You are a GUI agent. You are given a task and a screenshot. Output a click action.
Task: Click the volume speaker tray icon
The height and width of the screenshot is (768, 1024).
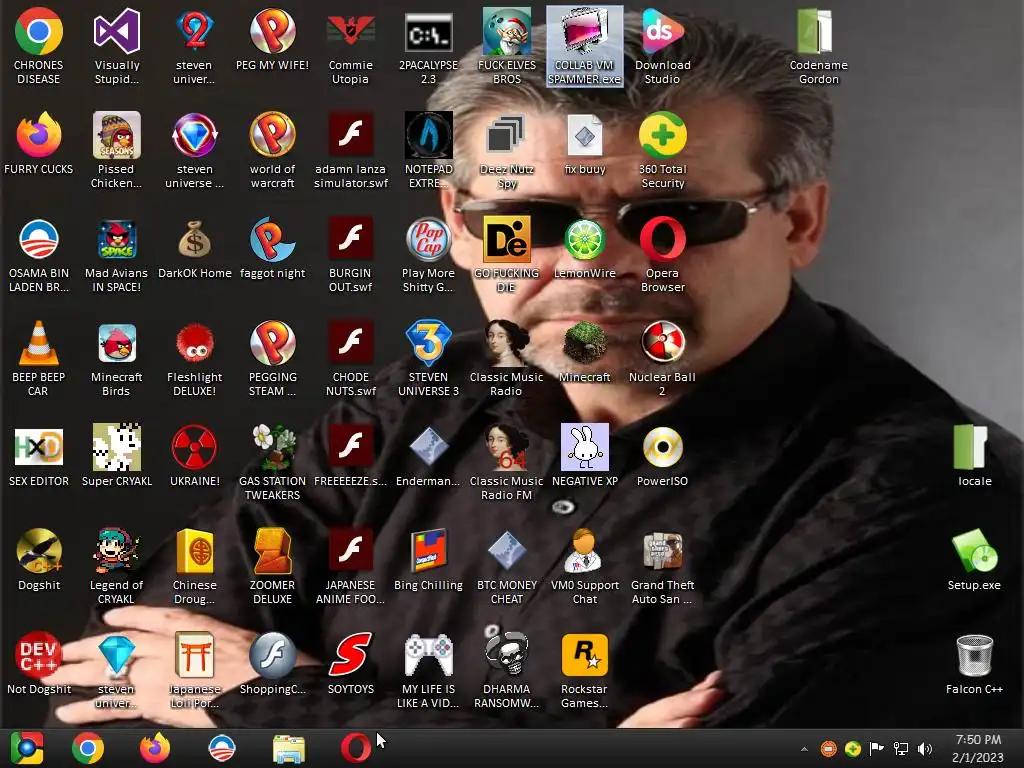click(924, 749)
